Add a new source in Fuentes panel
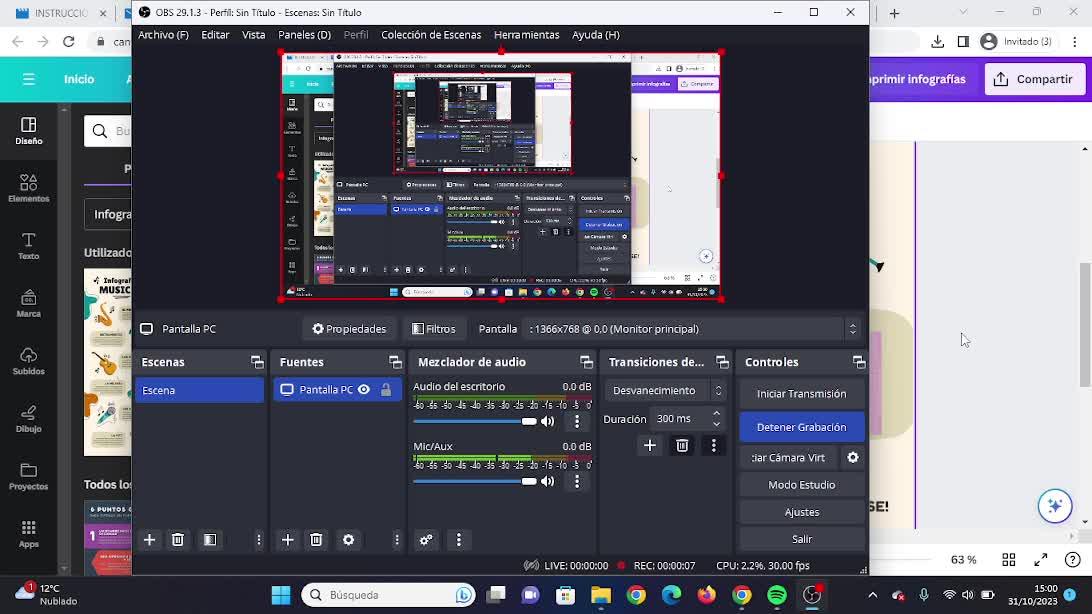Image resolution: width=1092 pixels, height=614 pixels. pyautogui.click(x=287, y=540)
